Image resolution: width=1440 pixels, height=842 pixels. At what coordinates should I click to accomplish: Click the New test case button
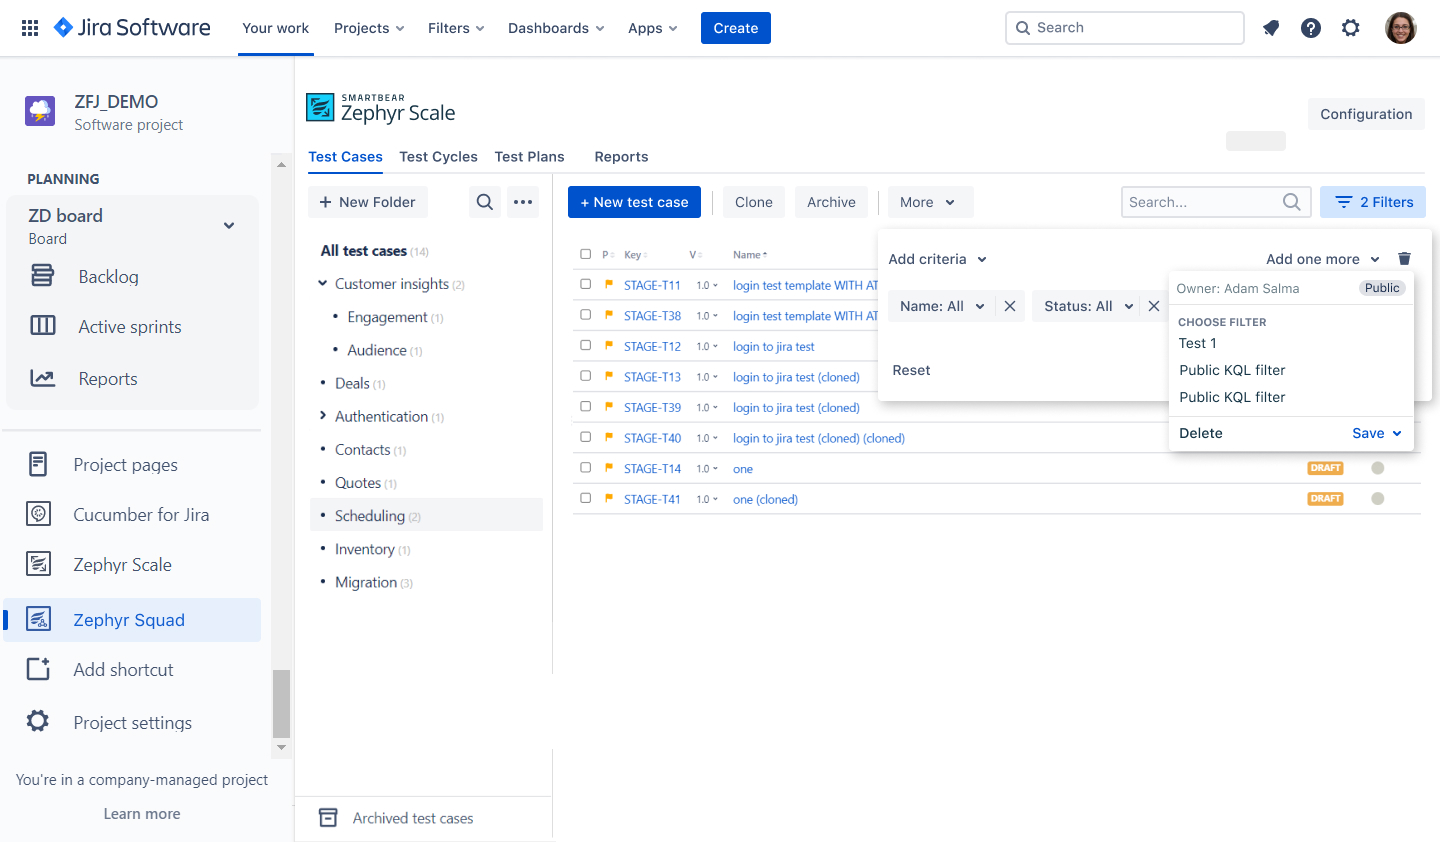[x=634, y=202]
